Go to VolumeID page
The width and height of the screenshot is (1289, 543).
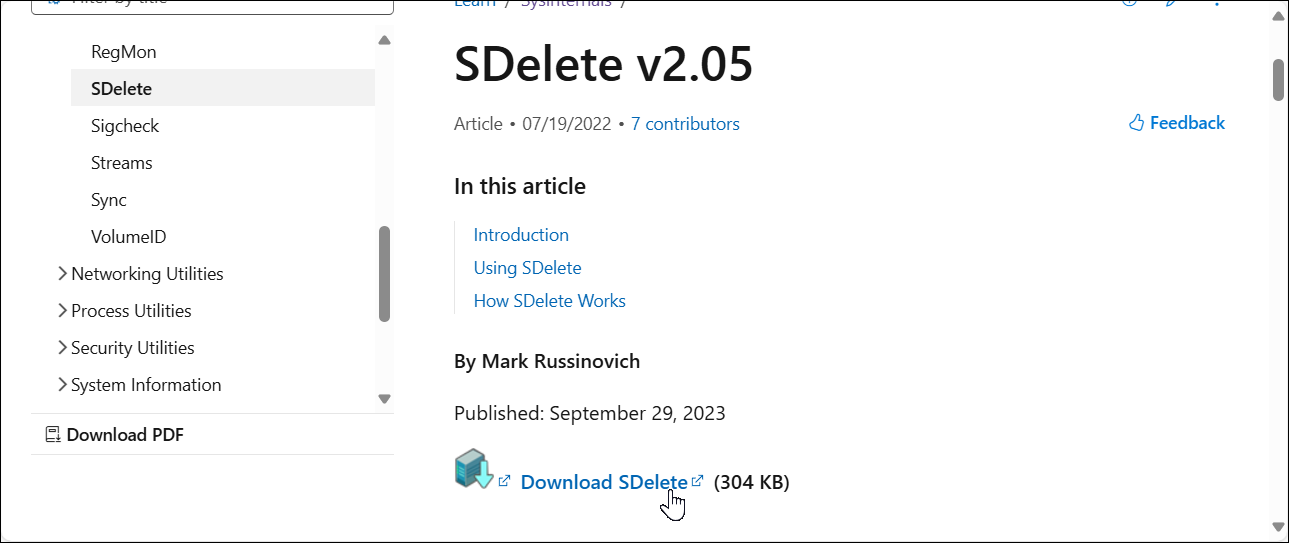click(x=128, y=237)
